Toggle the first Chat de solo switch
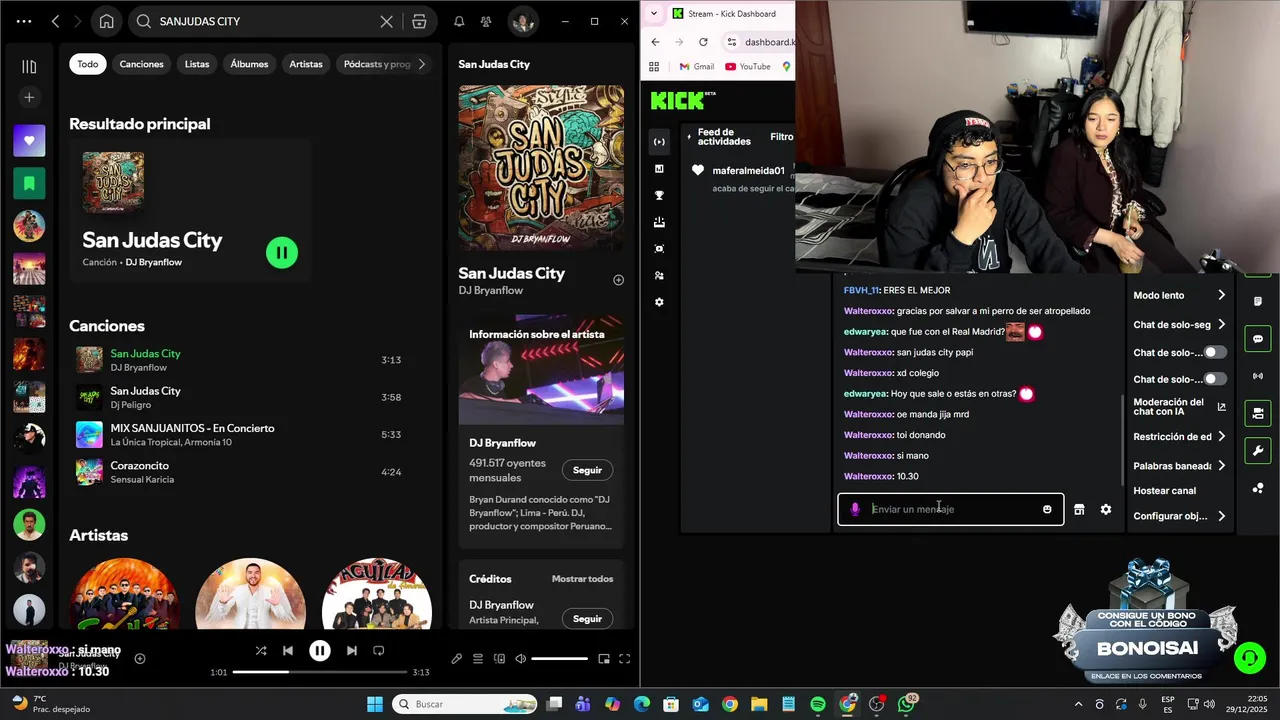Viewport: 1280px width, 720px height. pos(1215,352)
